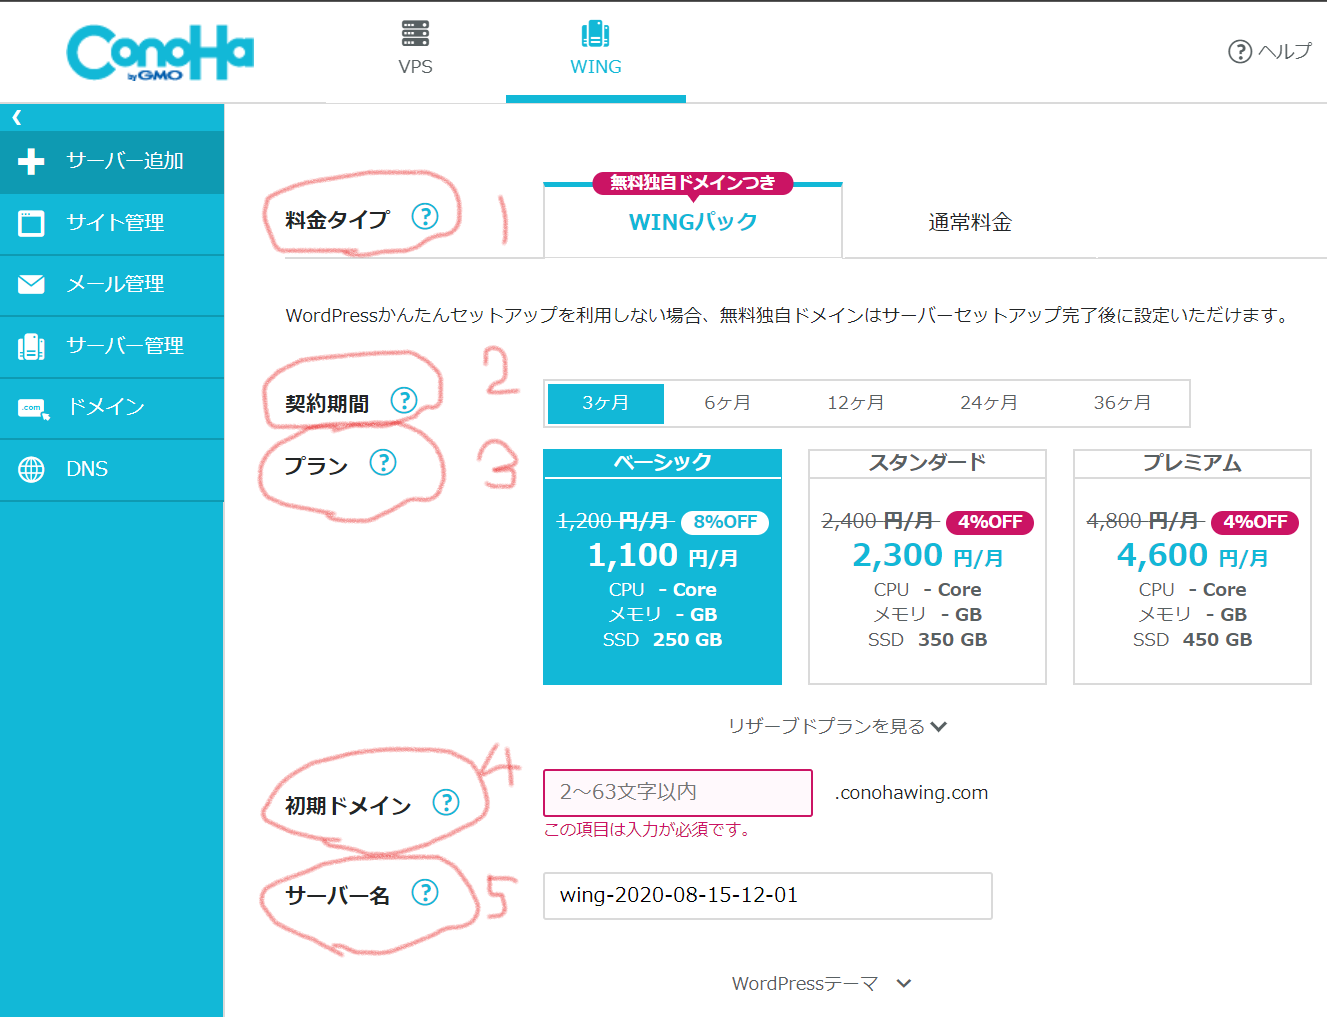Viewport: 1327px width, 1017px height.
Task: Open the VPS tab label
Action: tap(416, 67)
